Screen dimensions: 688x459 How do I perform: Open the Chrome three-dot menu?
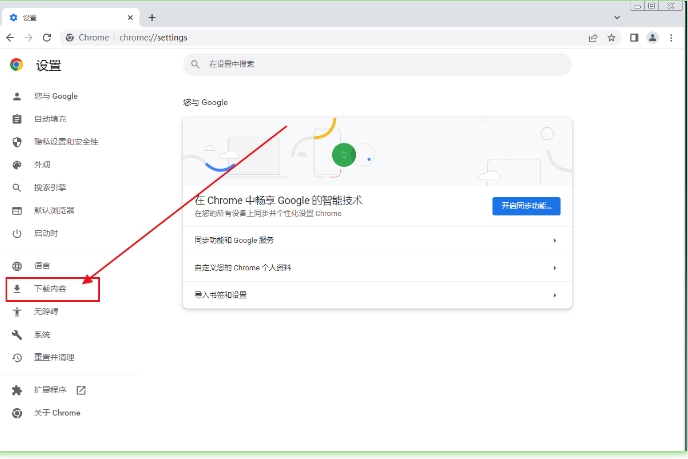(671, 38)
